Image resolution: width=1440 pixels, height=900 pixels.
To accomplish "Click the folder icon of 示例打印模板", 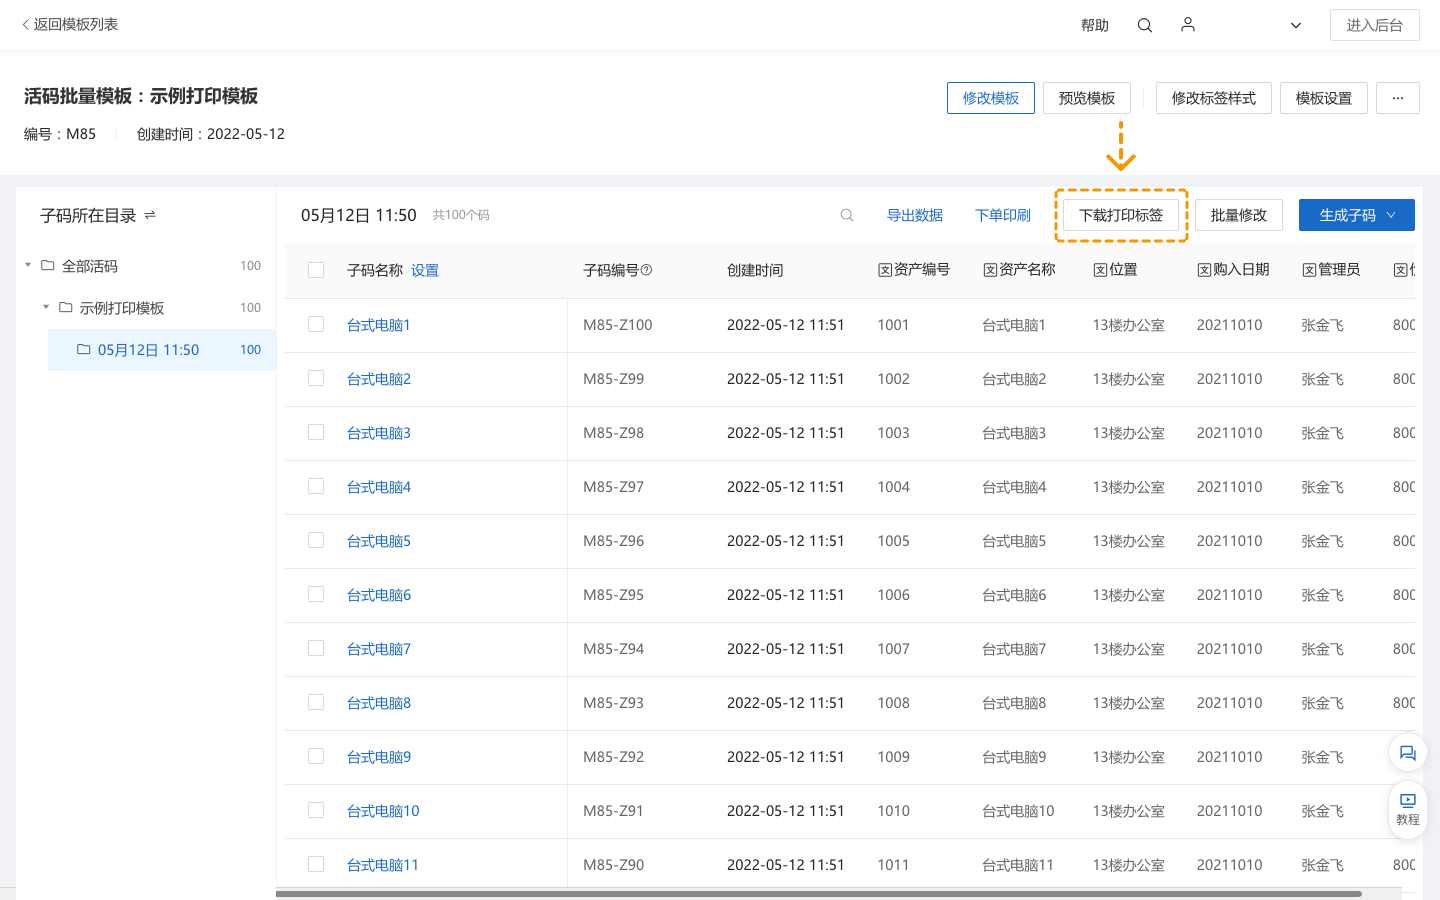I will [65, 308].
